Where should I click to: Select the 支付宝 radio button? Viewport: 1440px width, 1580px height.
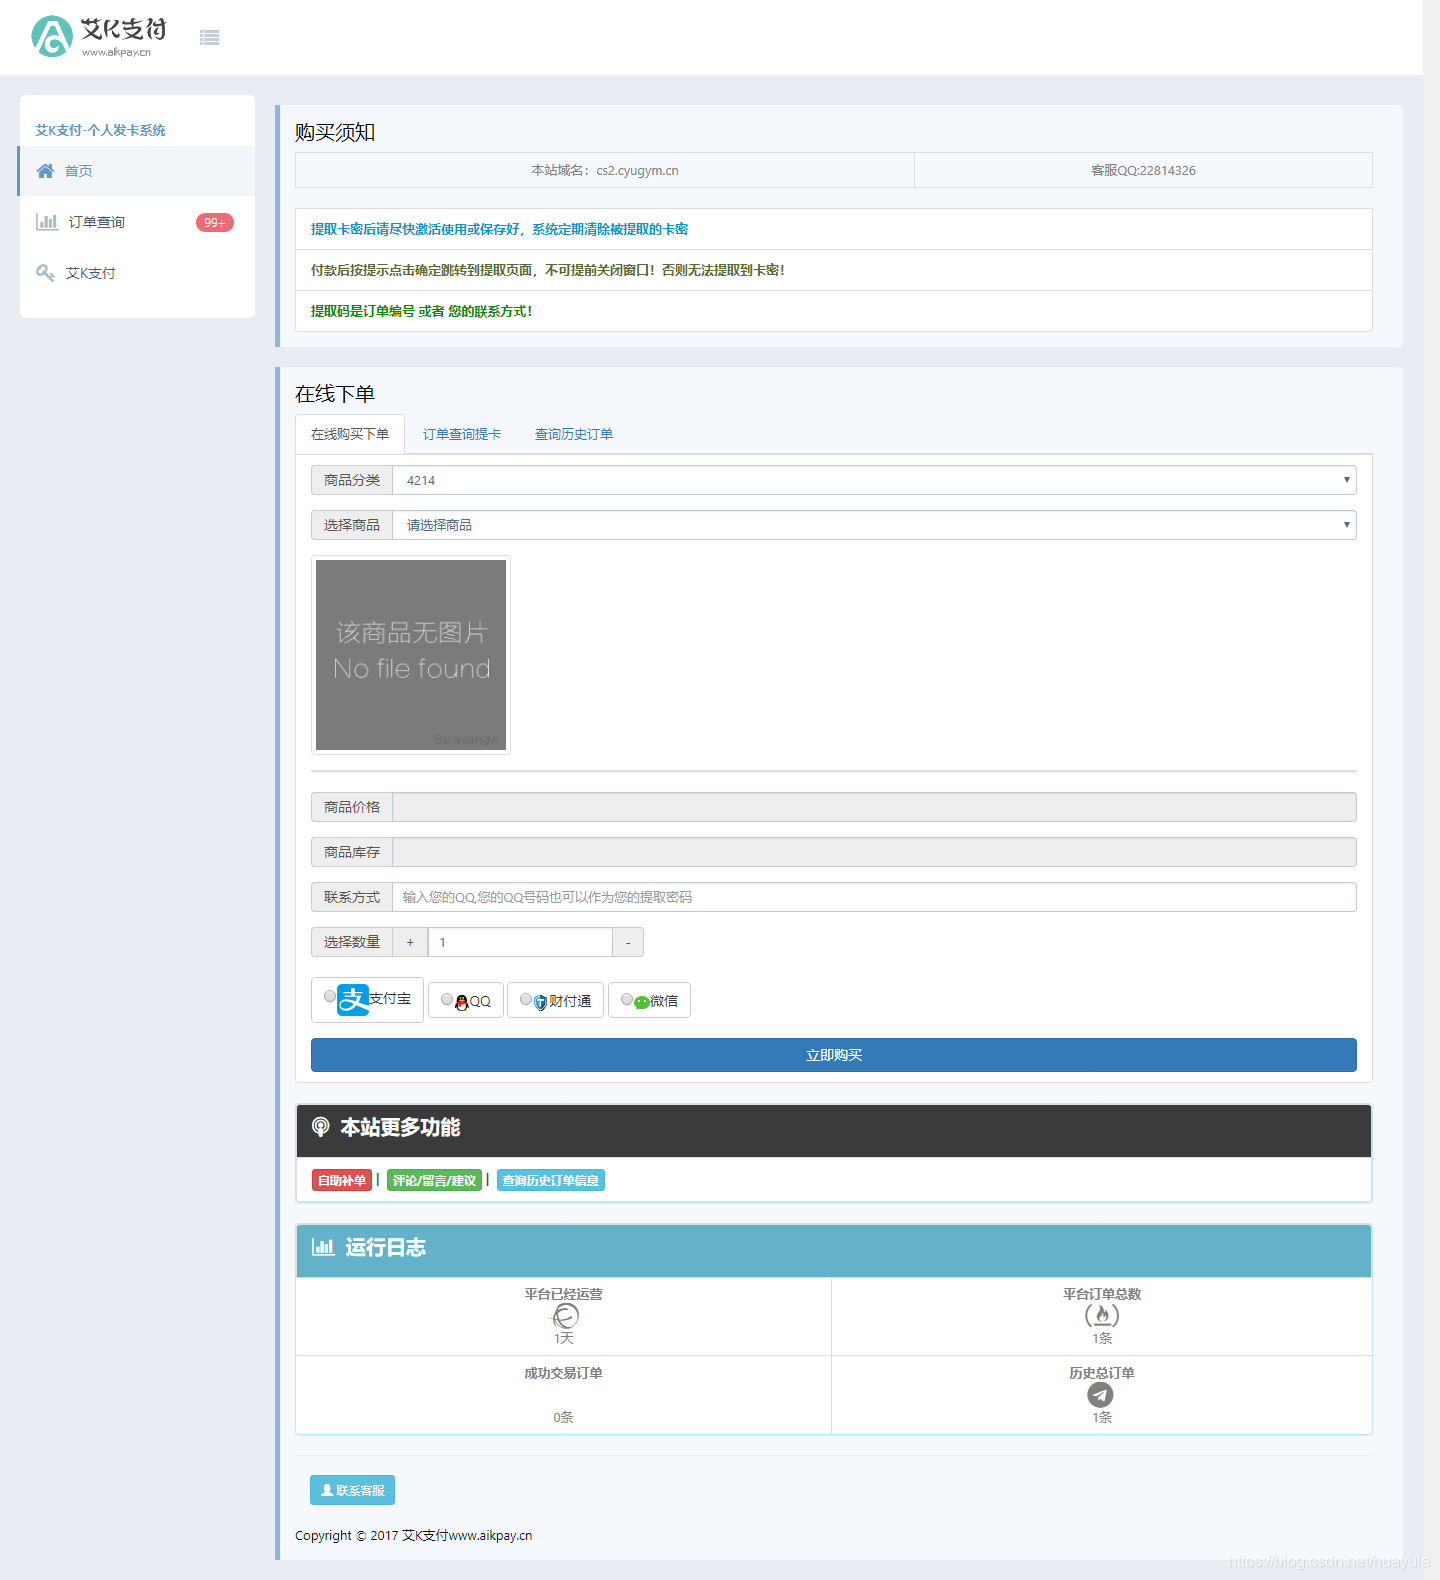(x=330, y=996)
